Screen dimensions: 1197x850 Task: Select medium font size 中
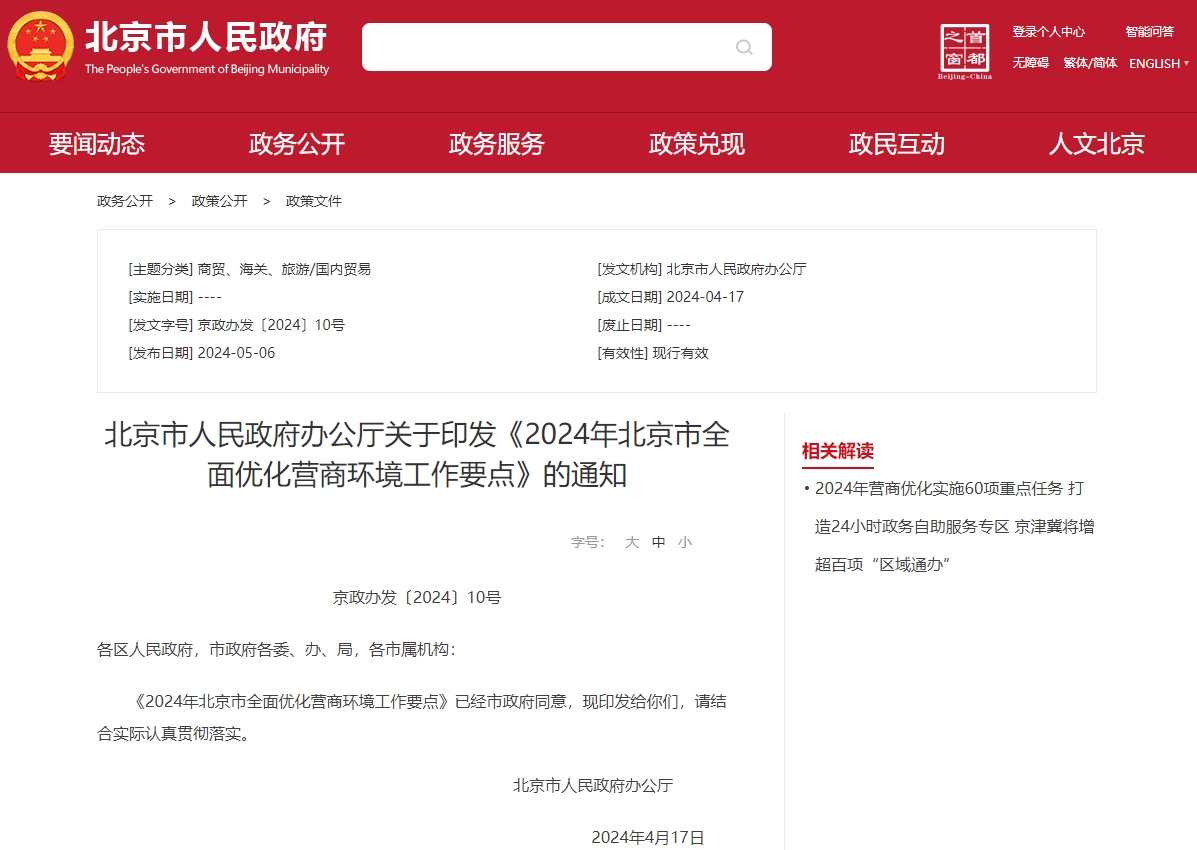point(657,541)
